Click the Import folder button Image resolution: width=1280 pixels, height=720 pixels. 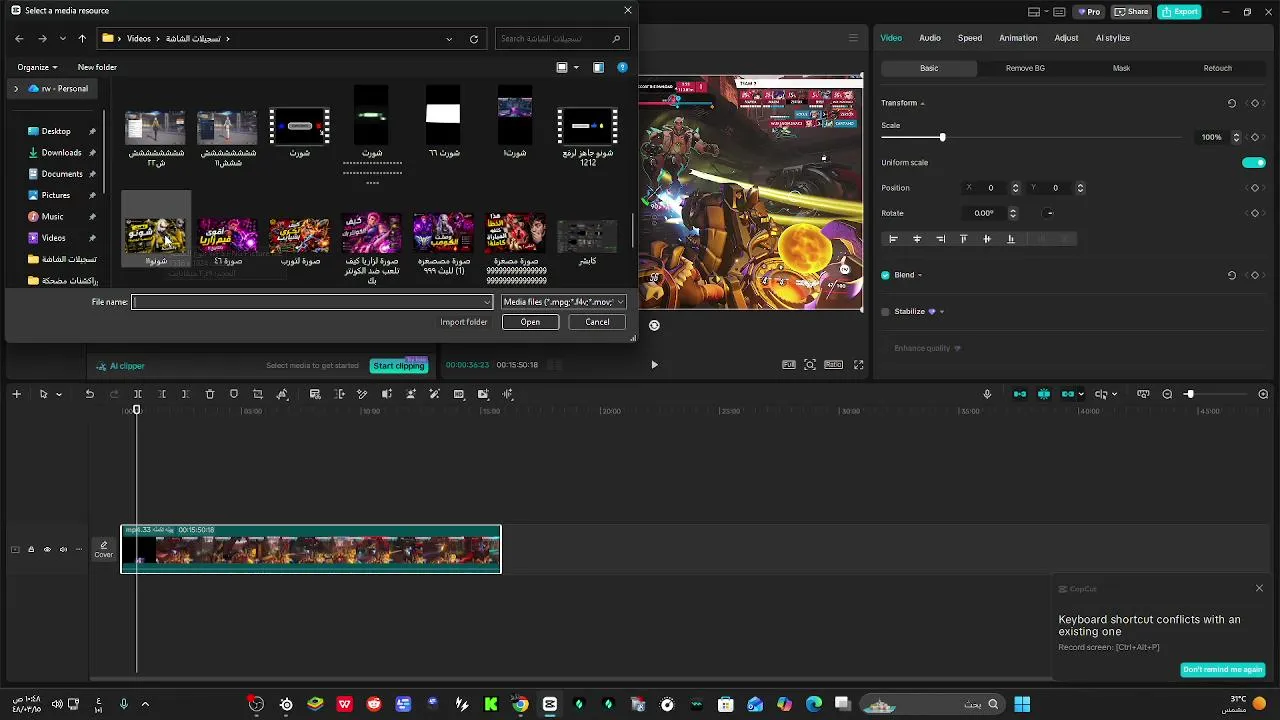click(464, 322)
